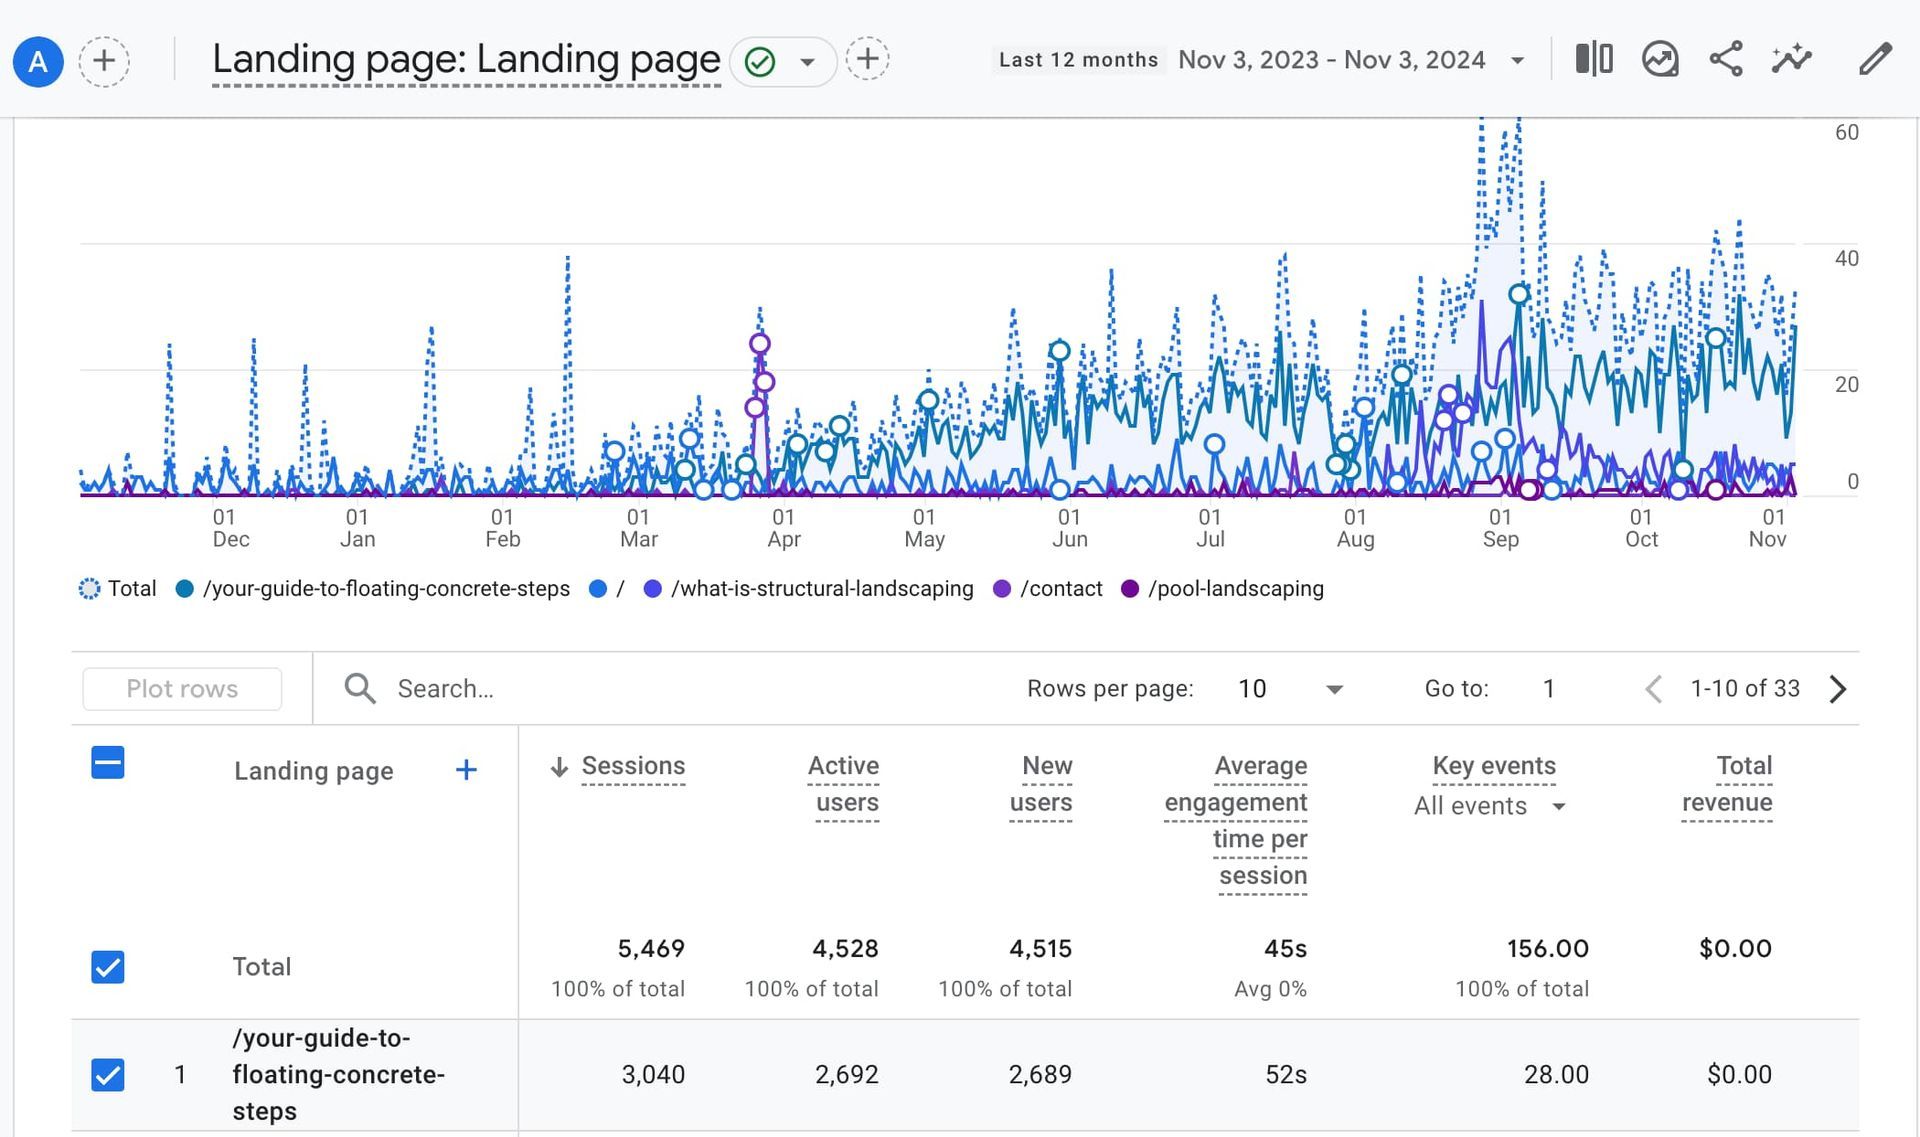Image resolution: width=1920 pixels, height=1137 pixels.
Task: Click the benchmarking gauge icon
Action: [x=1660, y=60]
